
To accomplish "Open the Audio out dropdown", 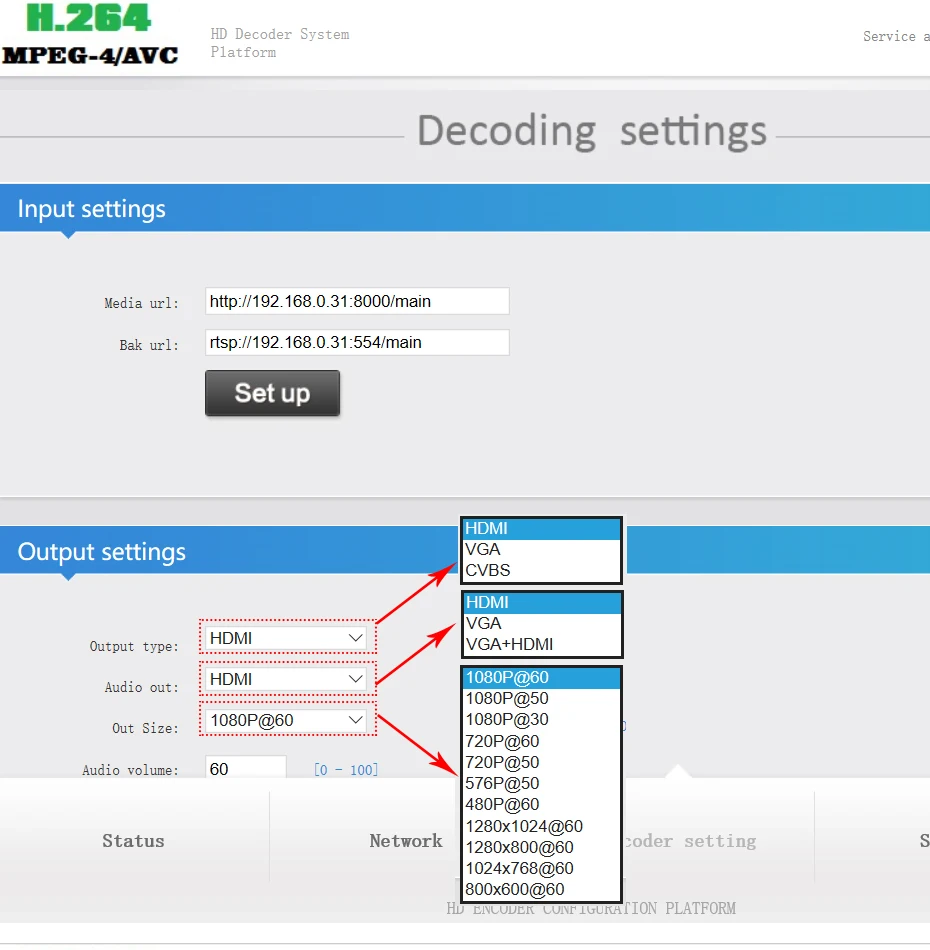I will (285, 679).
